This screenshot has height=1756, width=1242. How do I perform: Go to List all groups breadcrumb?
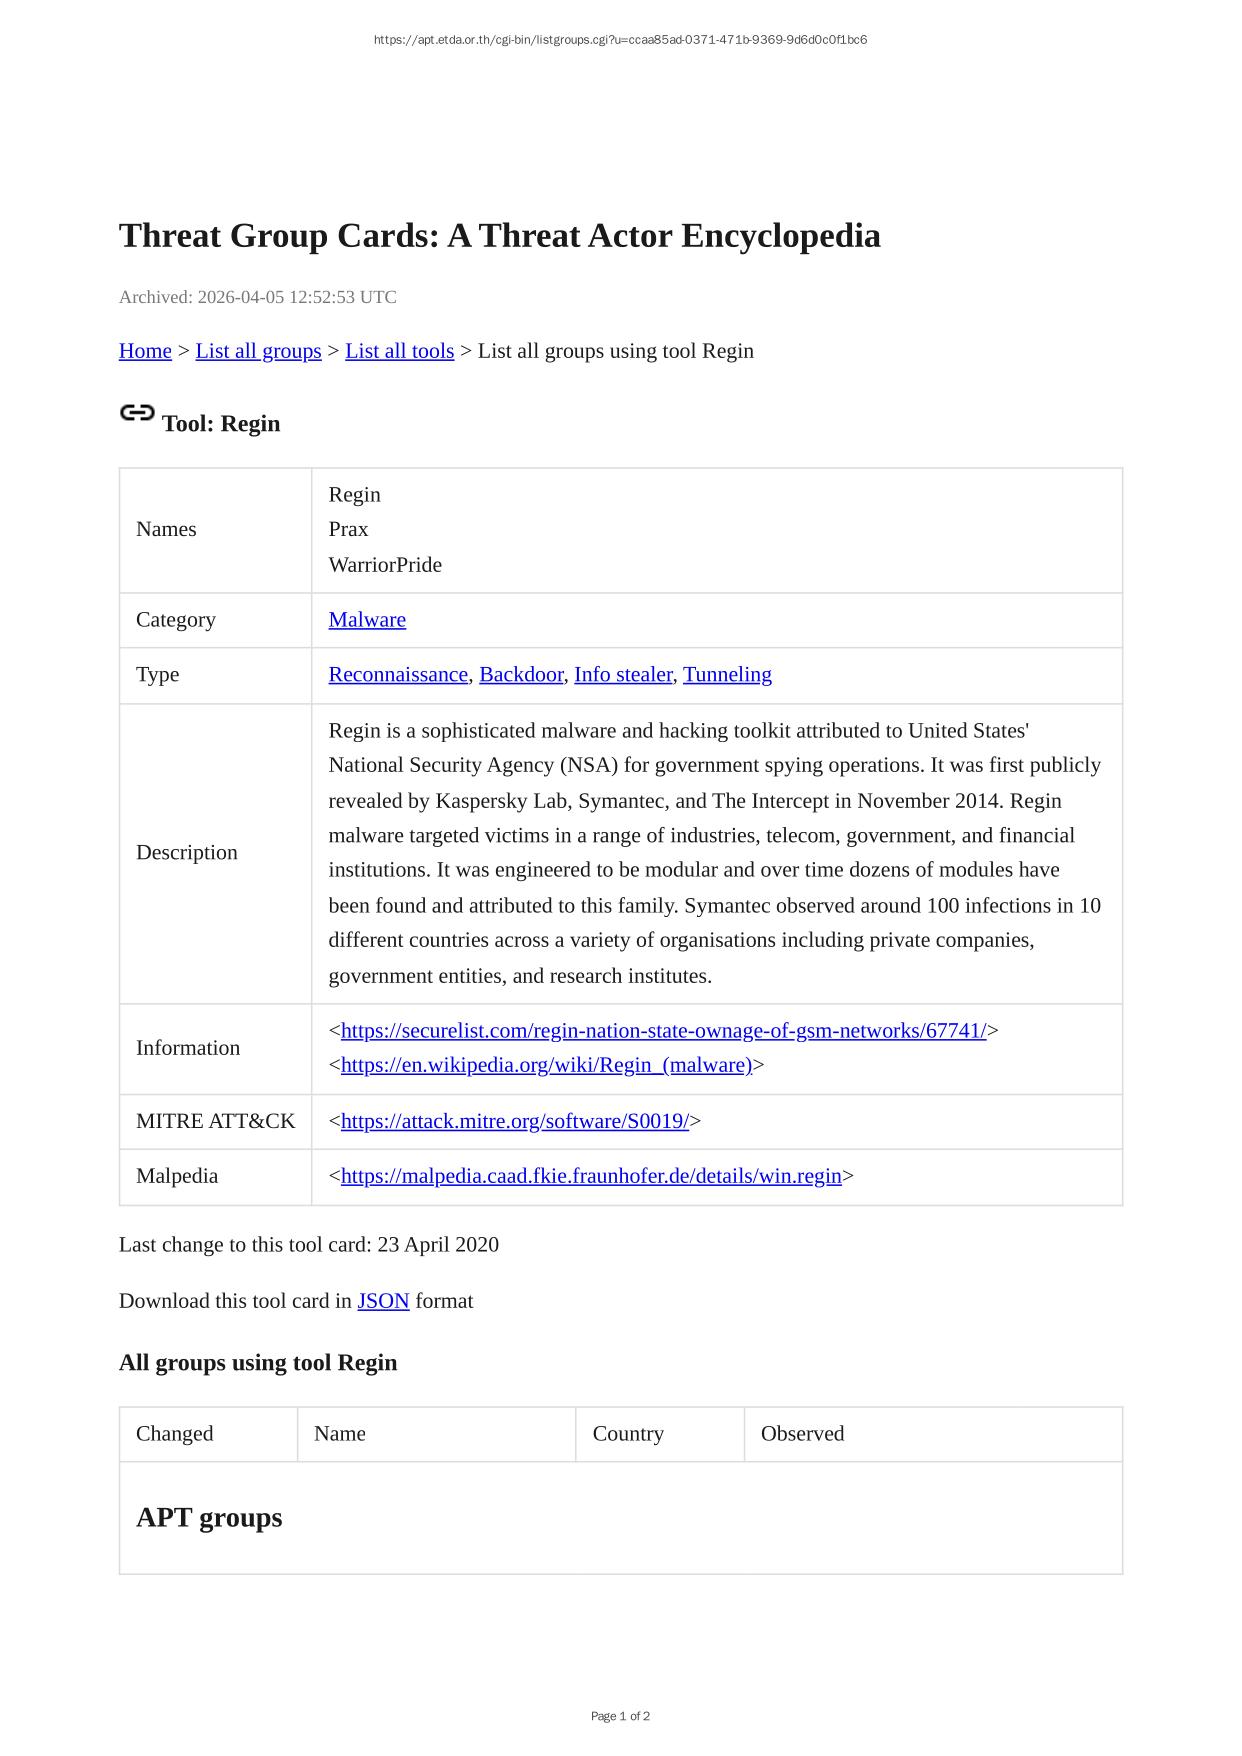coord(258,351)
